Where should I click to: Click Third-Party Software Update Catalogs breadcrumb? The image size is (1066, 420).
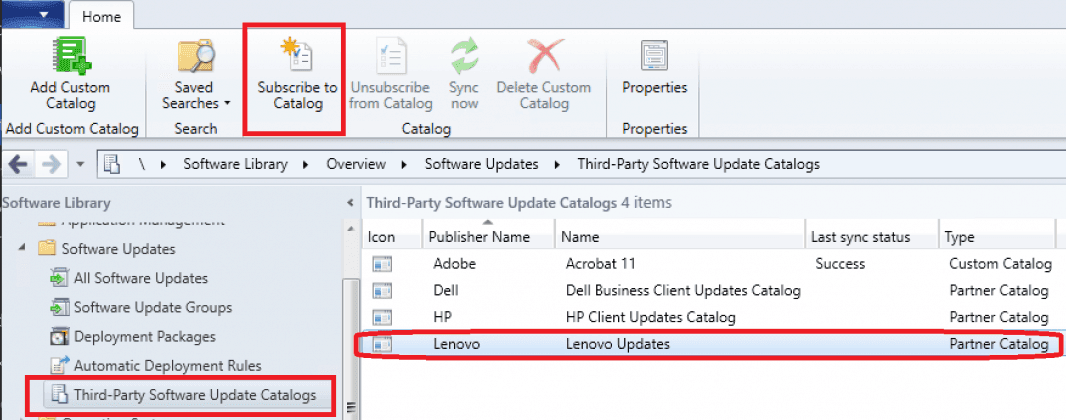[698, 164]
